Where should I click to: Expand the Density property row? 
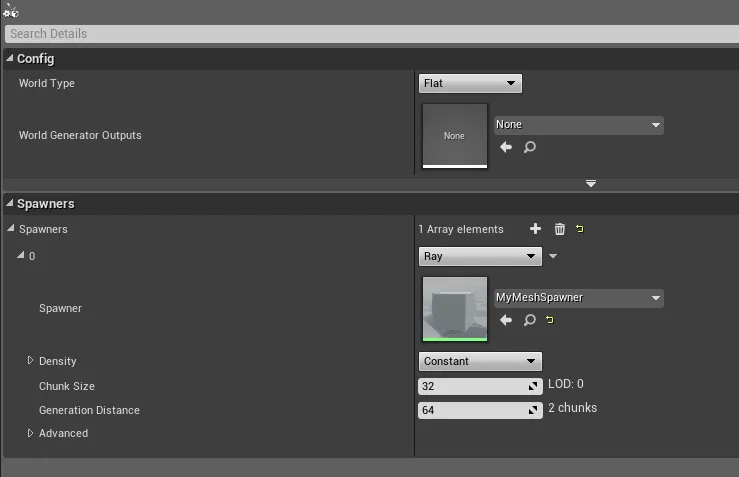(30, 361)
